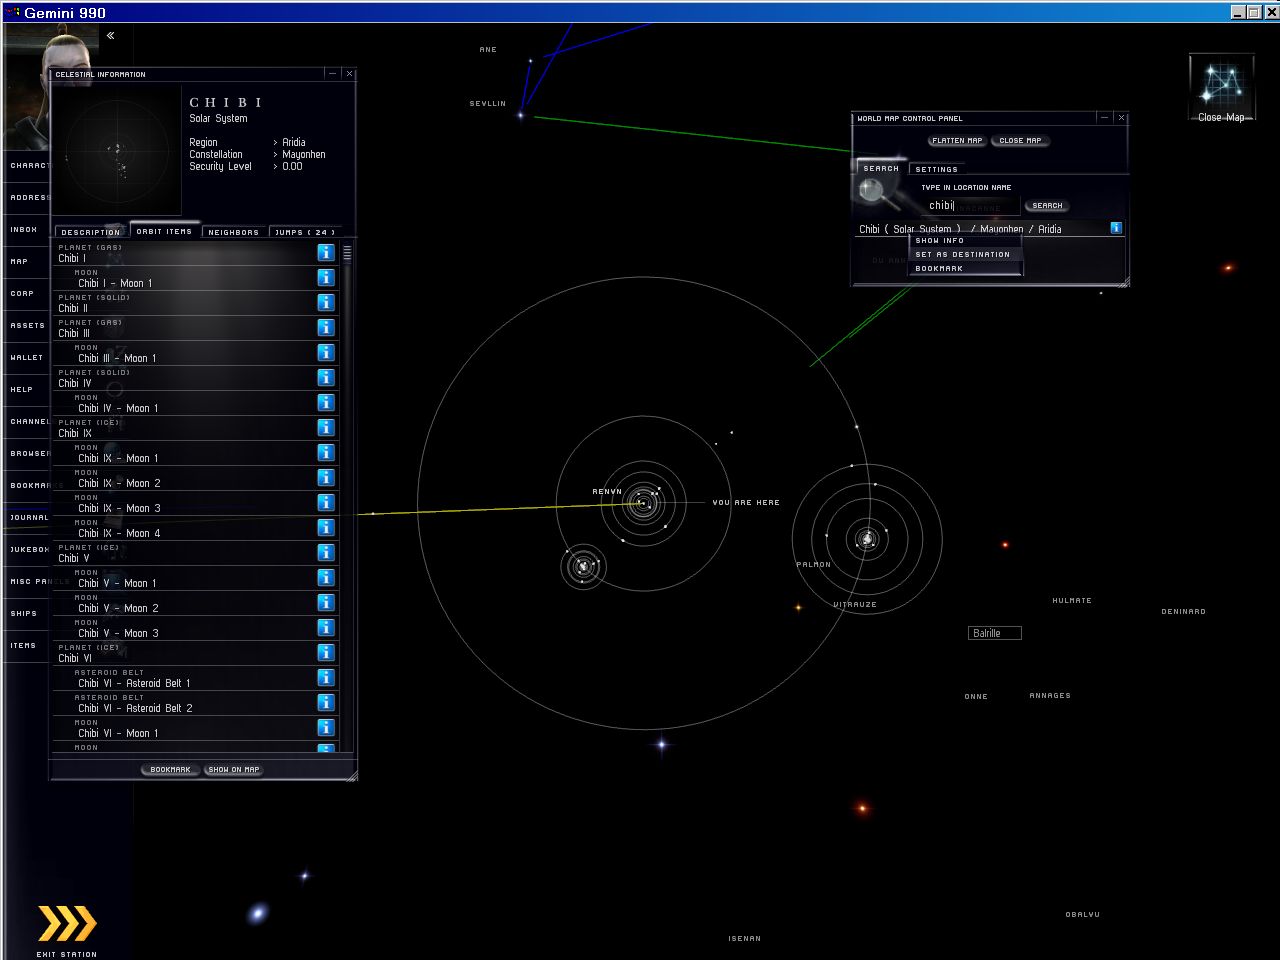
Task: Open info for Chibi I planet
Action: pyautogui.click(x=325, y=253)
